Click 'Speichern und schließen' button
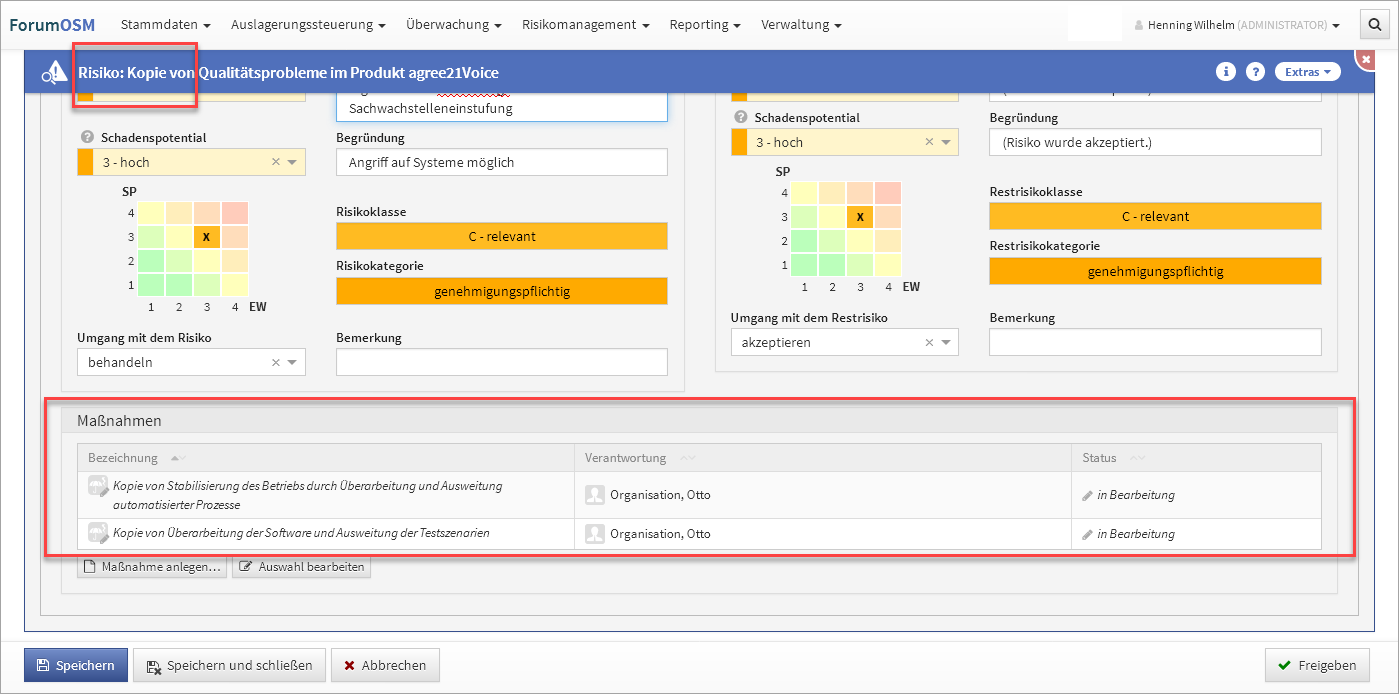1399x694 pixels. point(230,665)
